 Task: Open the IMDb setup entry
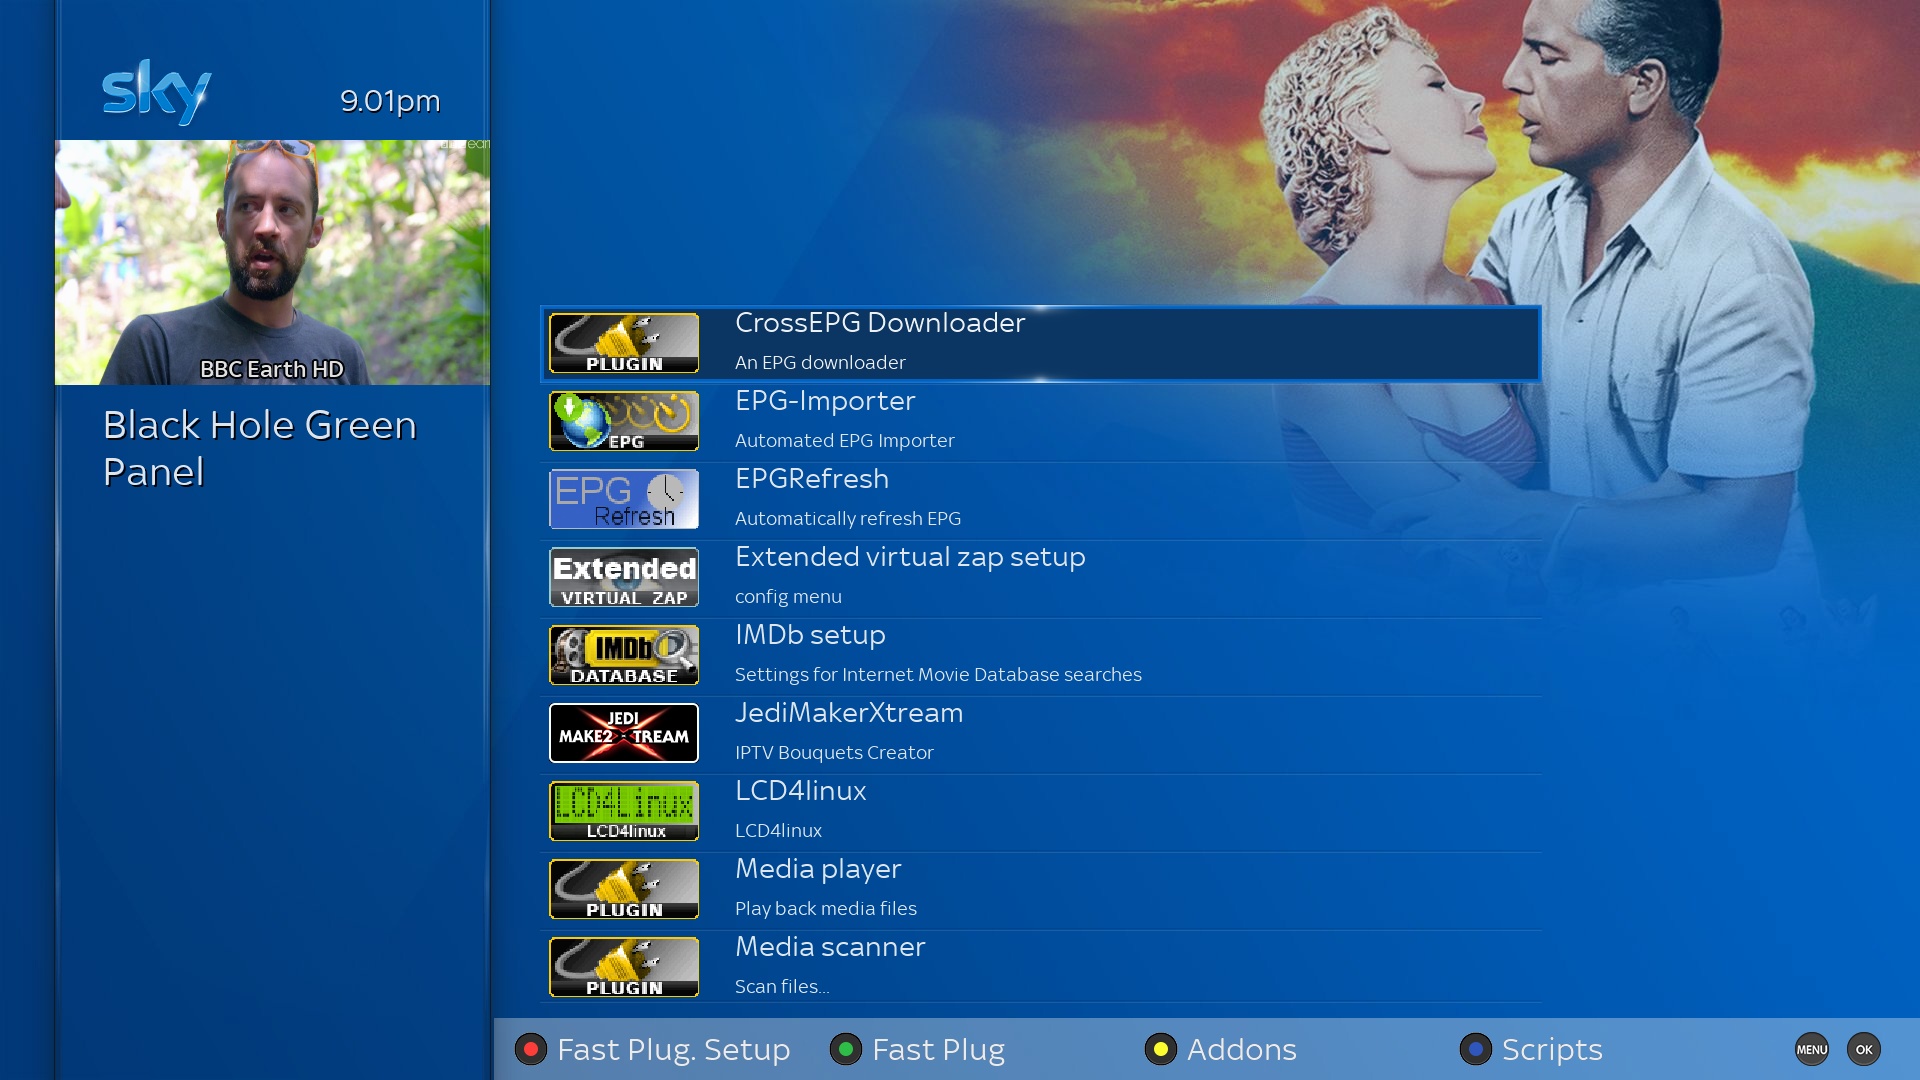point(1040,655)
